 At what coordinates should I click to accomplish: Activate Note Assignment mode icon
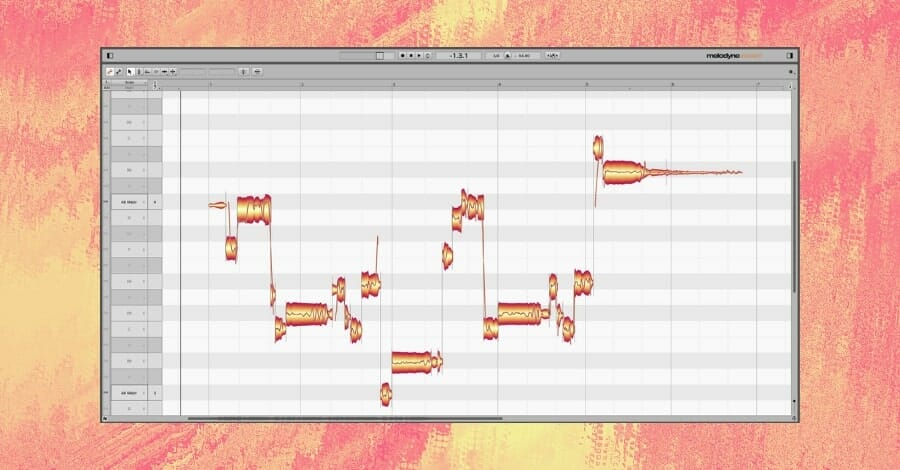click(119, 72)
